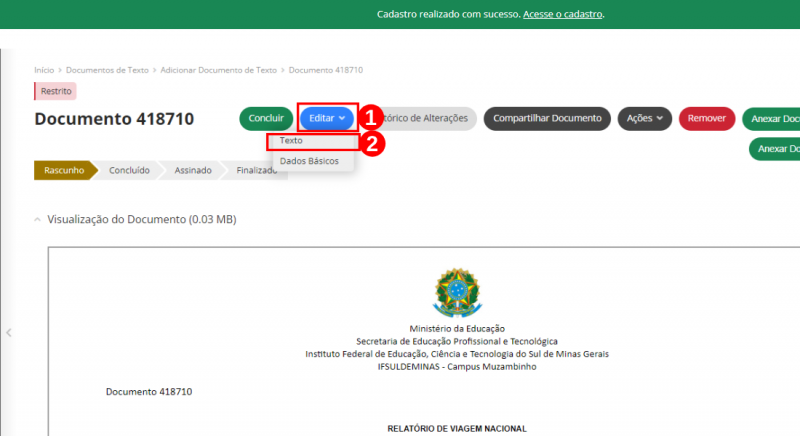Select the Assinado status step

[x=193, y=170]
